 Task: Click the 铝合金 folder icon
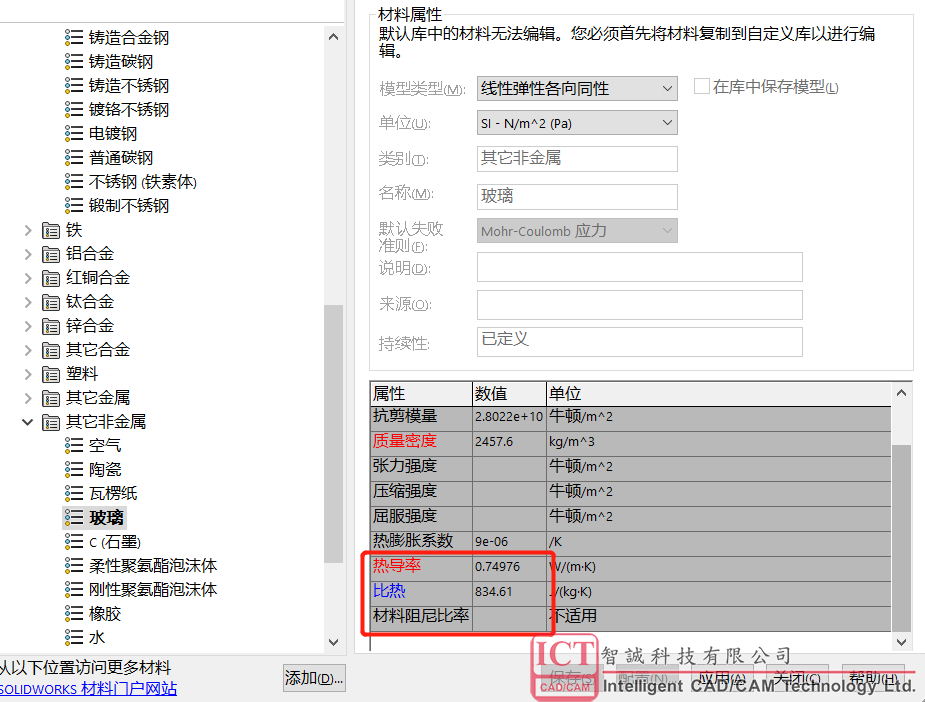coord(51,254)
